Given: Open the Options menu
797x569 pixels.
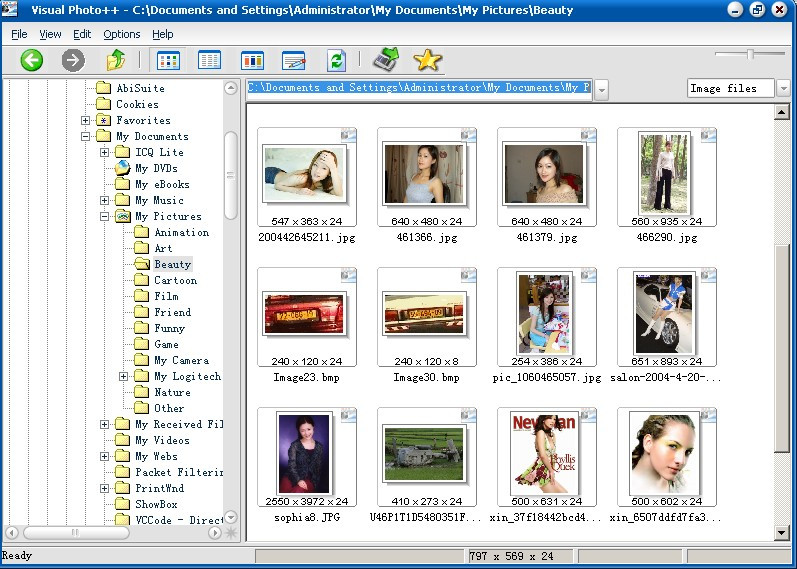Looking at the screenshot, I should pyautogui.click(x=121, y=34).
